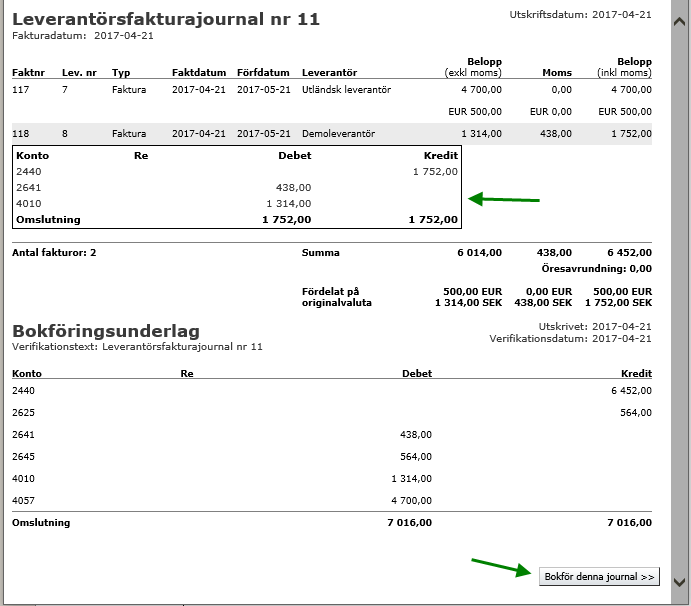The height and width of the screenshot is (606, 691).
Task: Click the Bokföringsunderlag heading
Action: click(x=105, y=331)
